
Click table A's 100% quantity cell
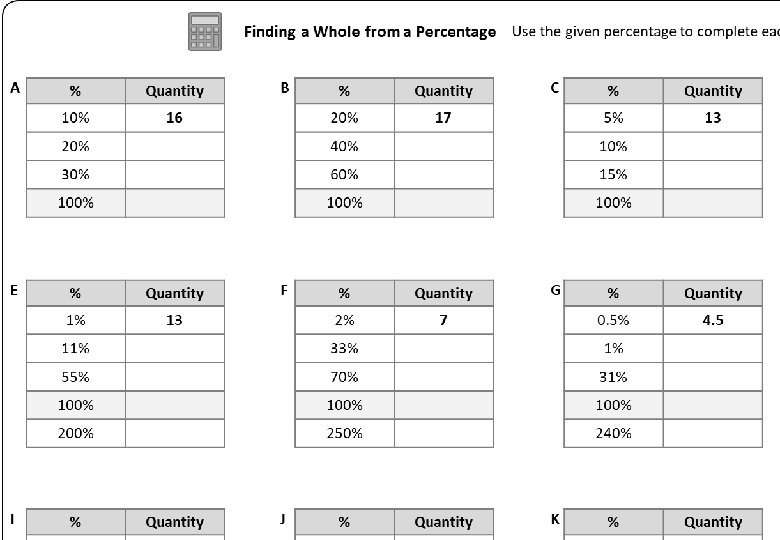(175, 203)
